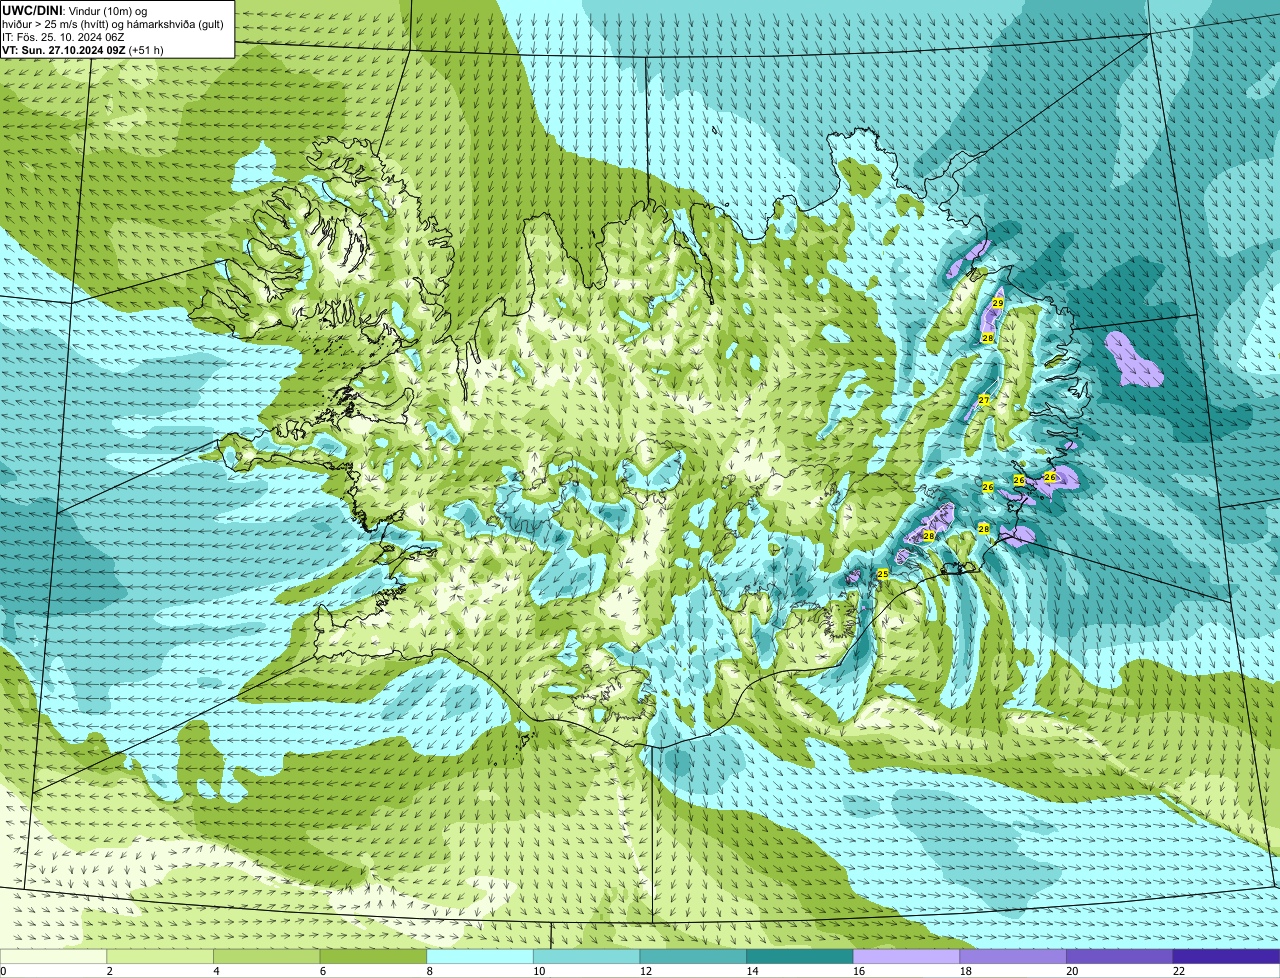Click the legend tick label 20
1280x978 pixels.
pos(1072,971)
